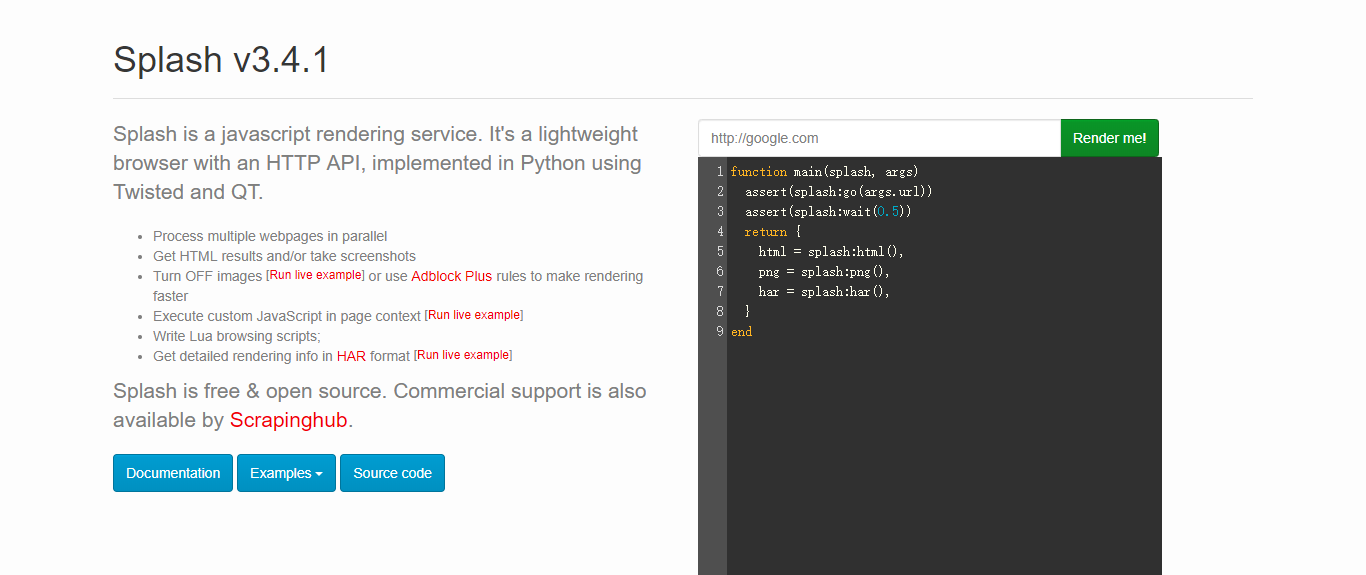Click 'Get HTML results and/or take screenshots' text

pos(284,256)
